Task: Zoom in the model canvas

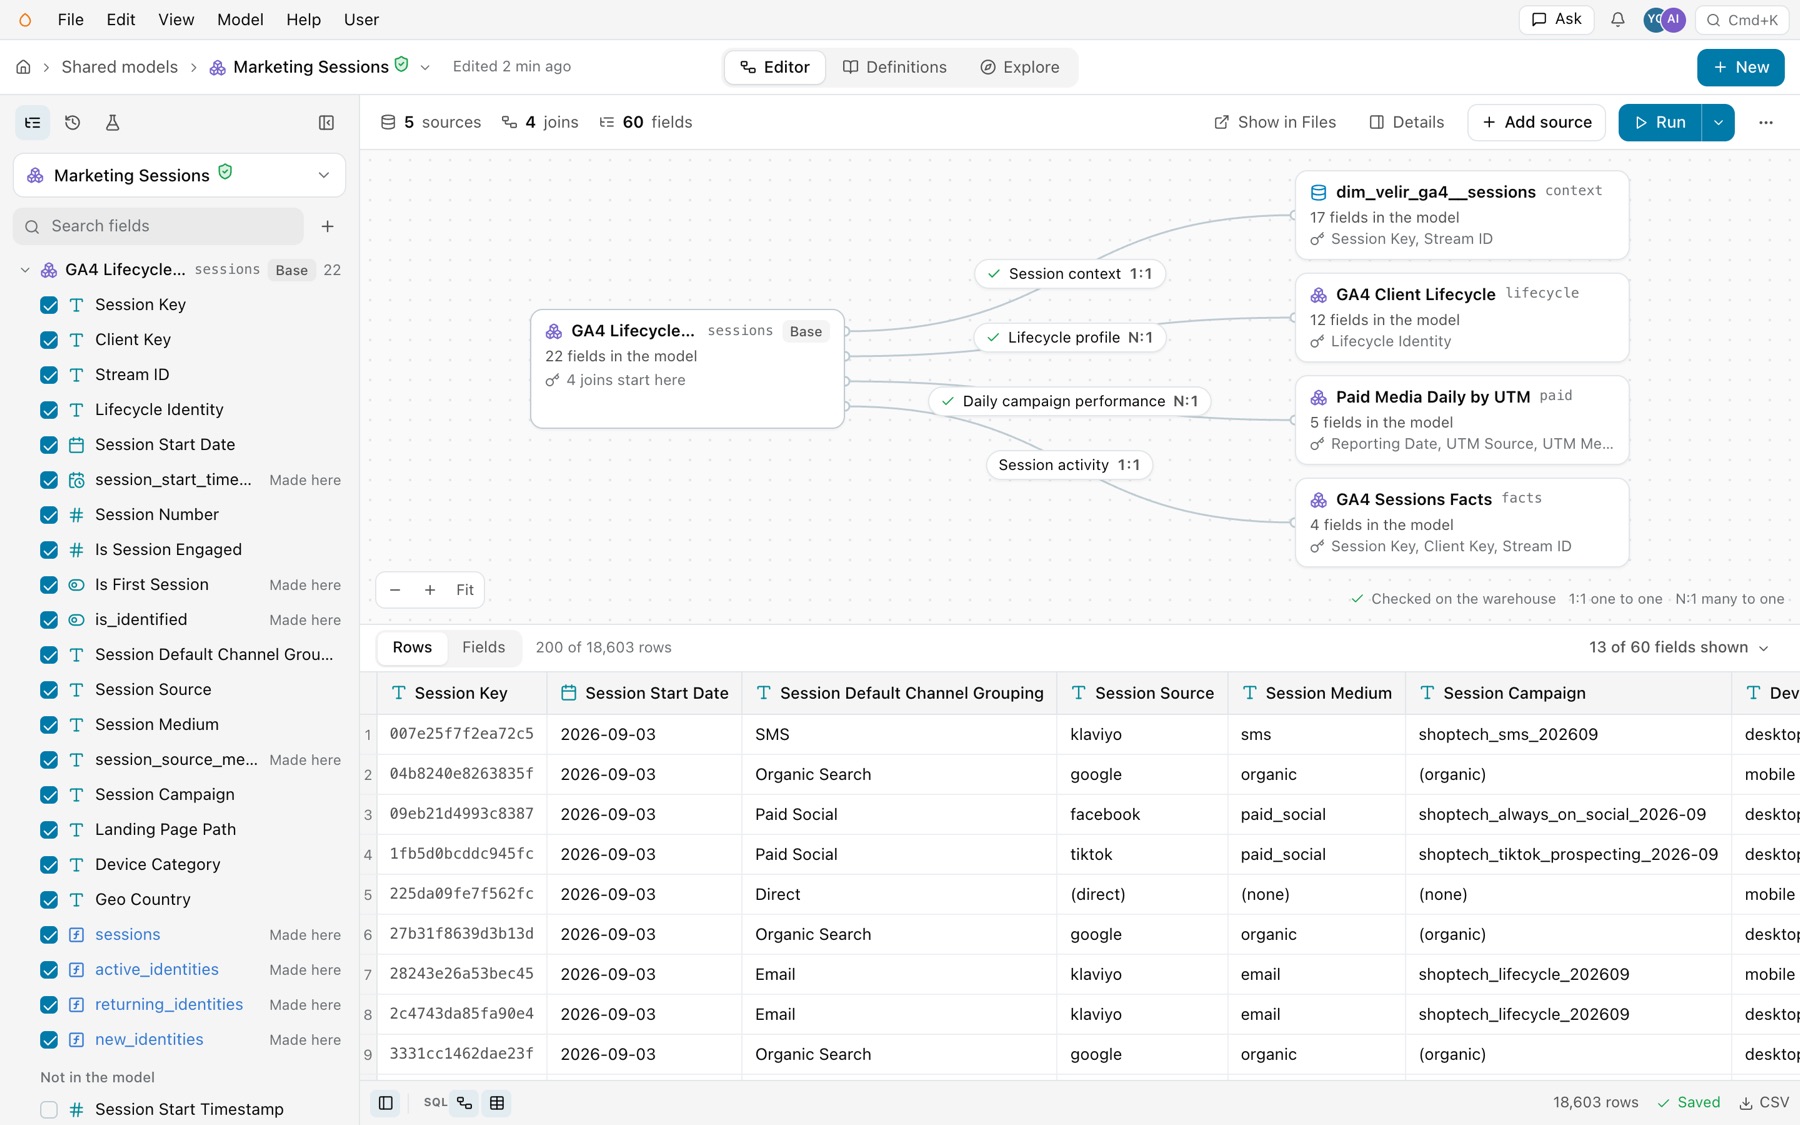Action: (x=430, y=590)
